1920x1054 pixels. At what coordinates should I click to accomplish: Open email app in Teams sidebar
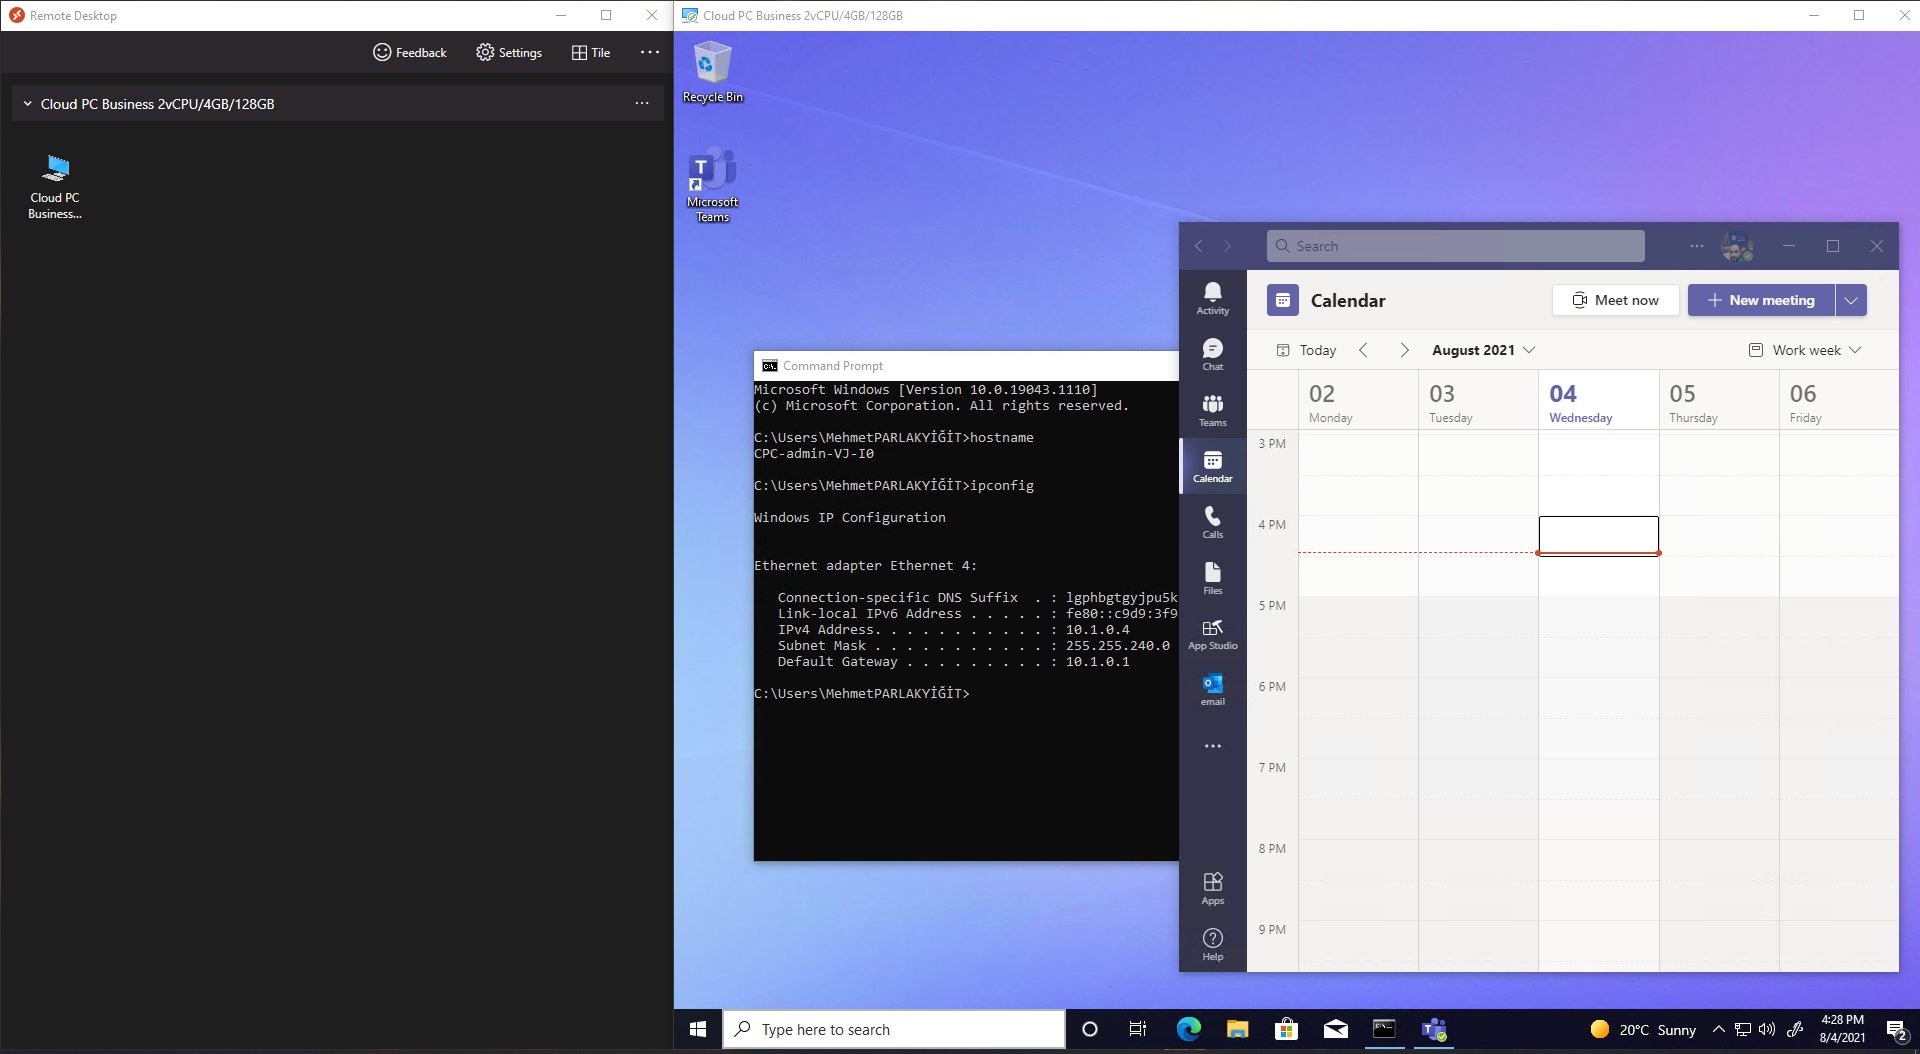point(1212,690)
